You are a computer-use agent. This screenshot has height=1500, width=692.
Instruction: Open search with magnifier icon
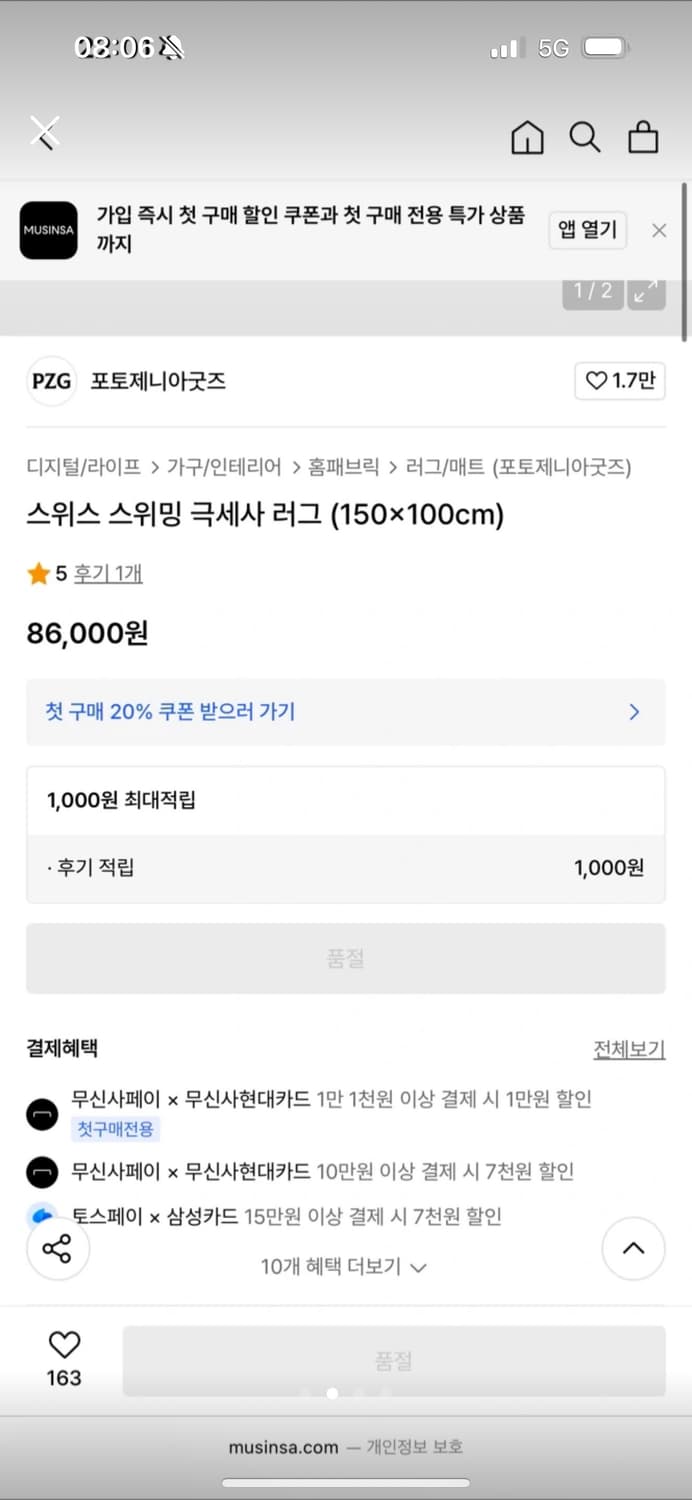pyautogui.click(x=585, y=137)
